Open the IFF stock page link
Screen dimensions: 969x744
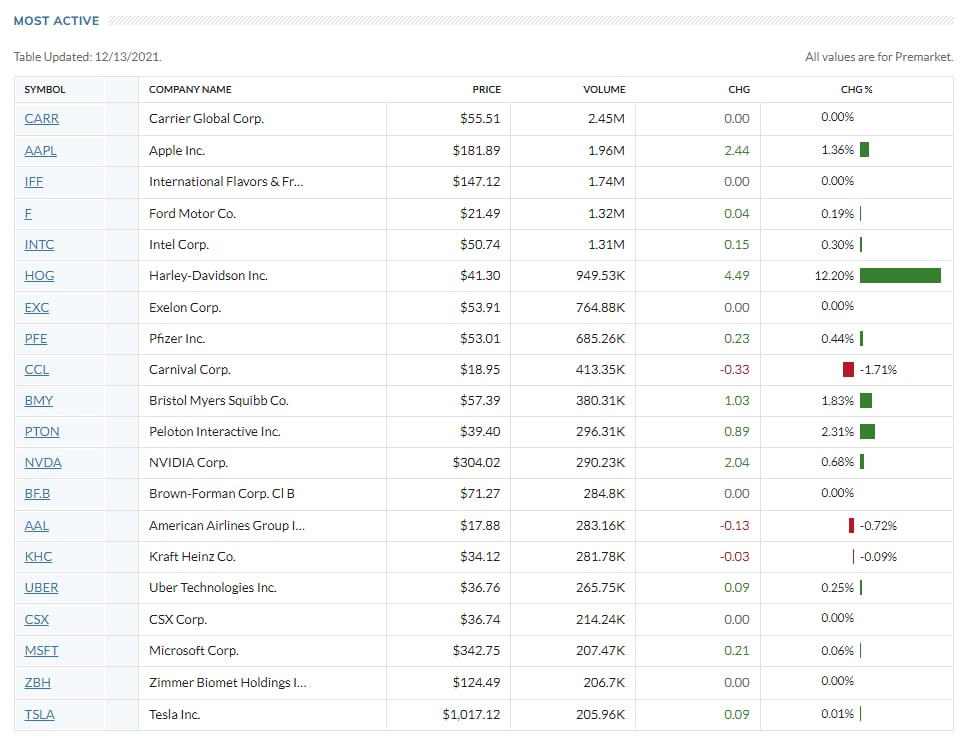33,182
